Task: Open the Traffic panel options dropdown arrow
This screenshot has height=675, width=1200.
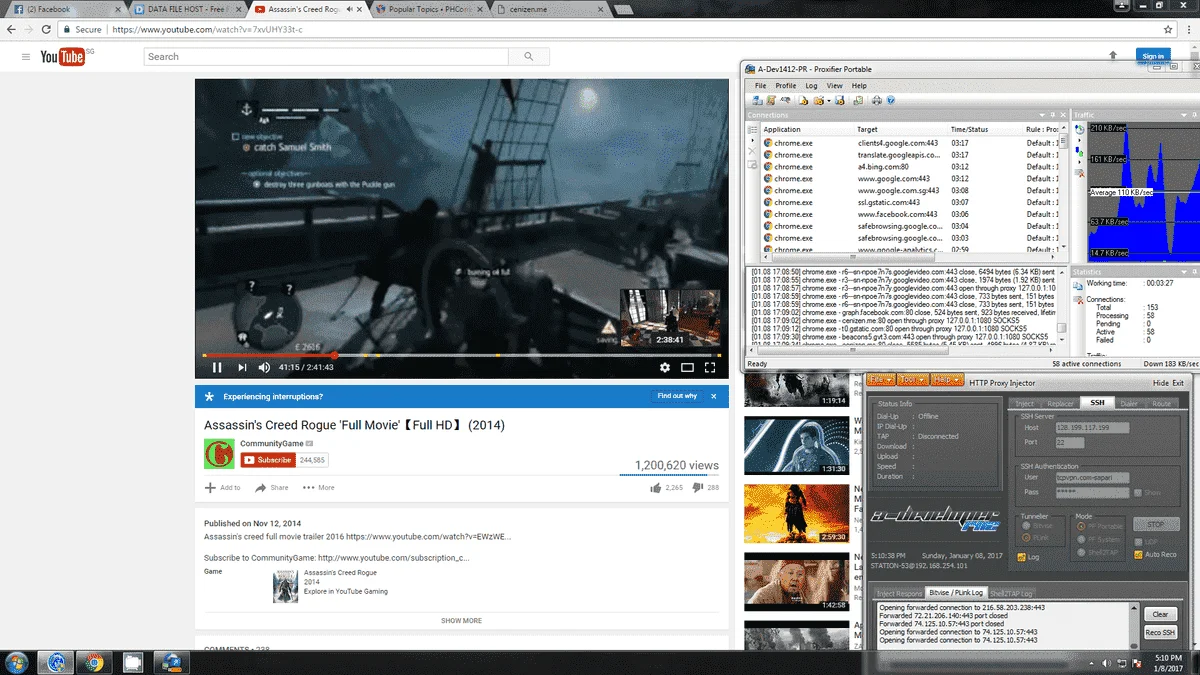Action: [1184, 115]
